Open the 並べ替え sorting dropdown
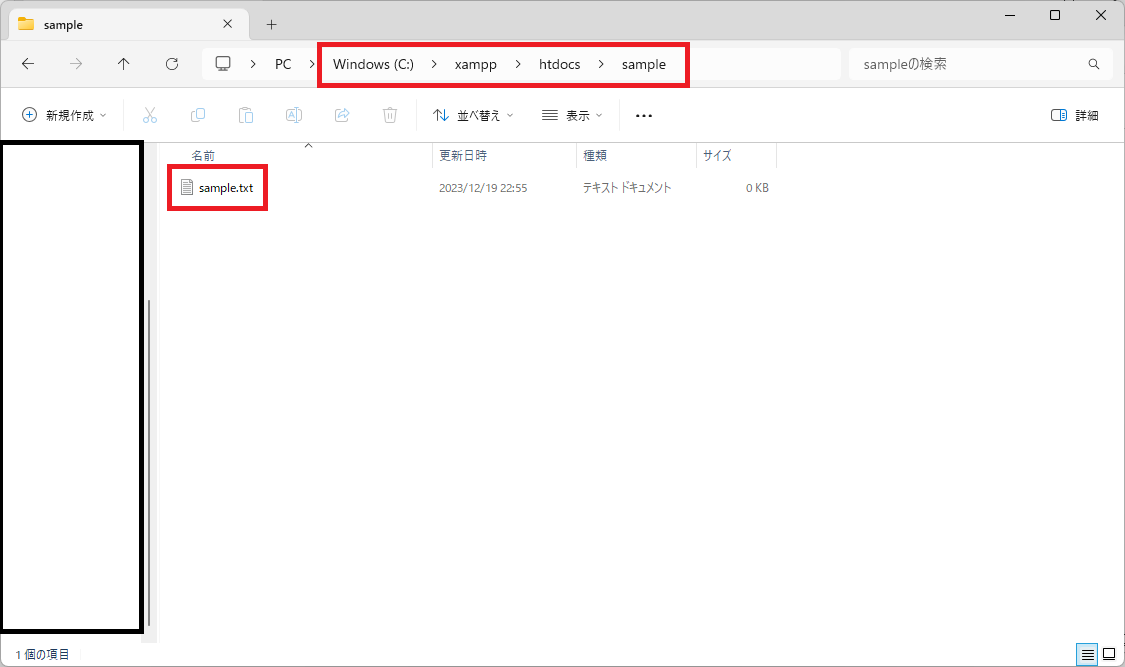The image size is (1125, 667). pyautogui.click(x=472, y=115)
